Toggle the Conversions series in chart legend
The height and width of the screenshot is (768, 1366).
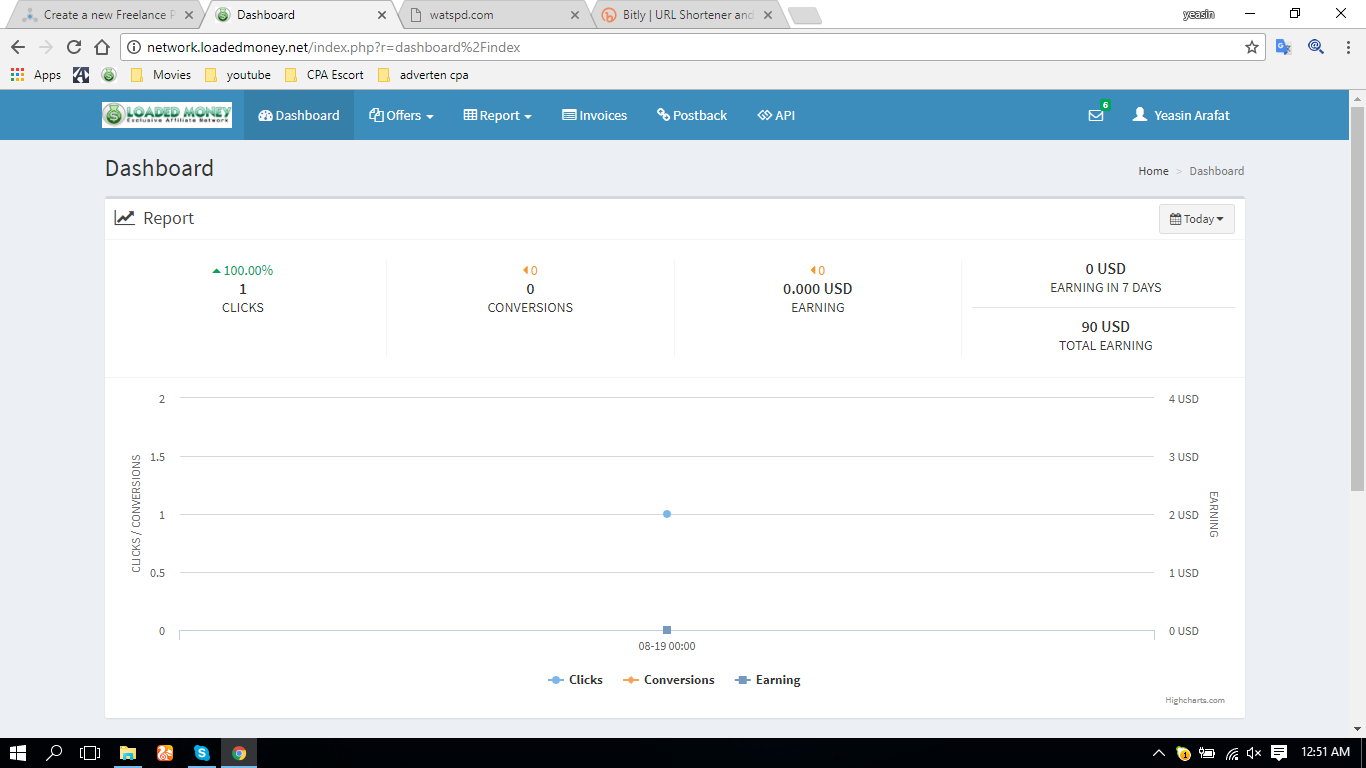click(x=669, y=680)
